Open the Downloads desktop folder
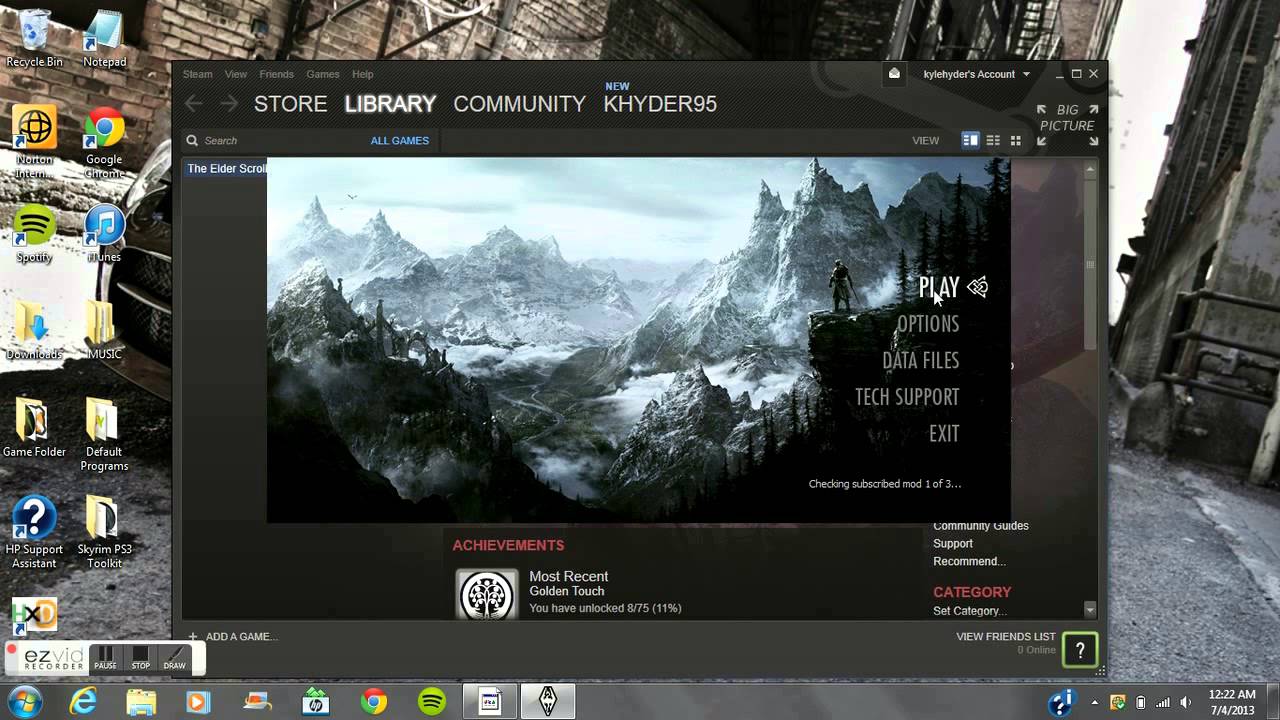 35,330
